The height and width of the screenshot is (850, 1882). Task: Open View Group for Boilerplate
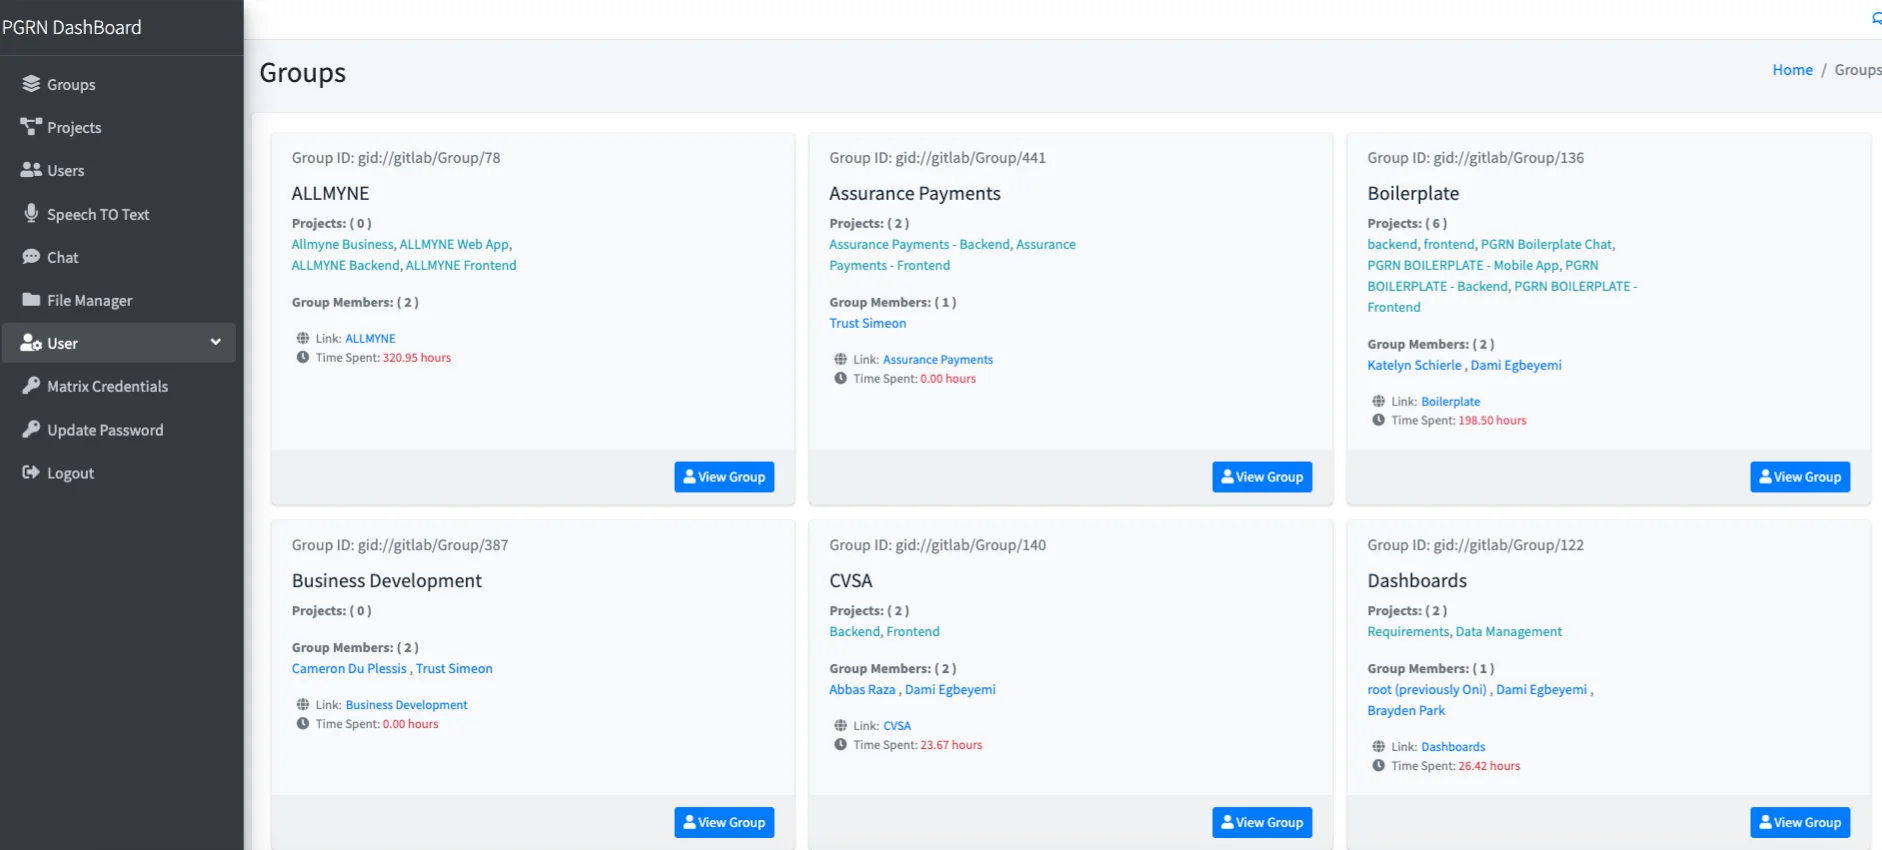[x=1800, y=477]
